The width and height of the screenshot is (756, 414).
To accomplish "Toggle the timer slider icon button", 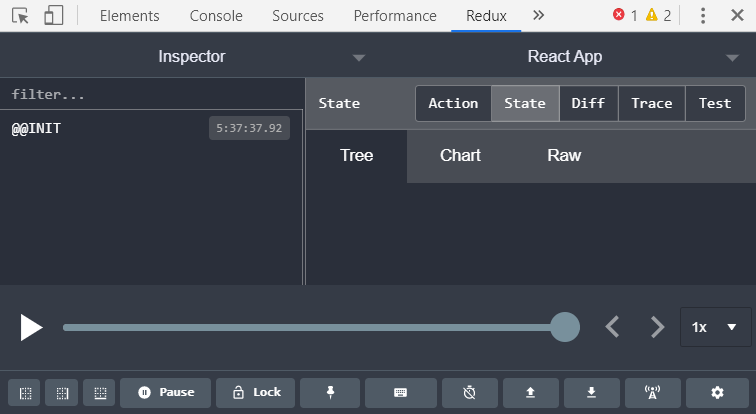I will tap(470, 393).
